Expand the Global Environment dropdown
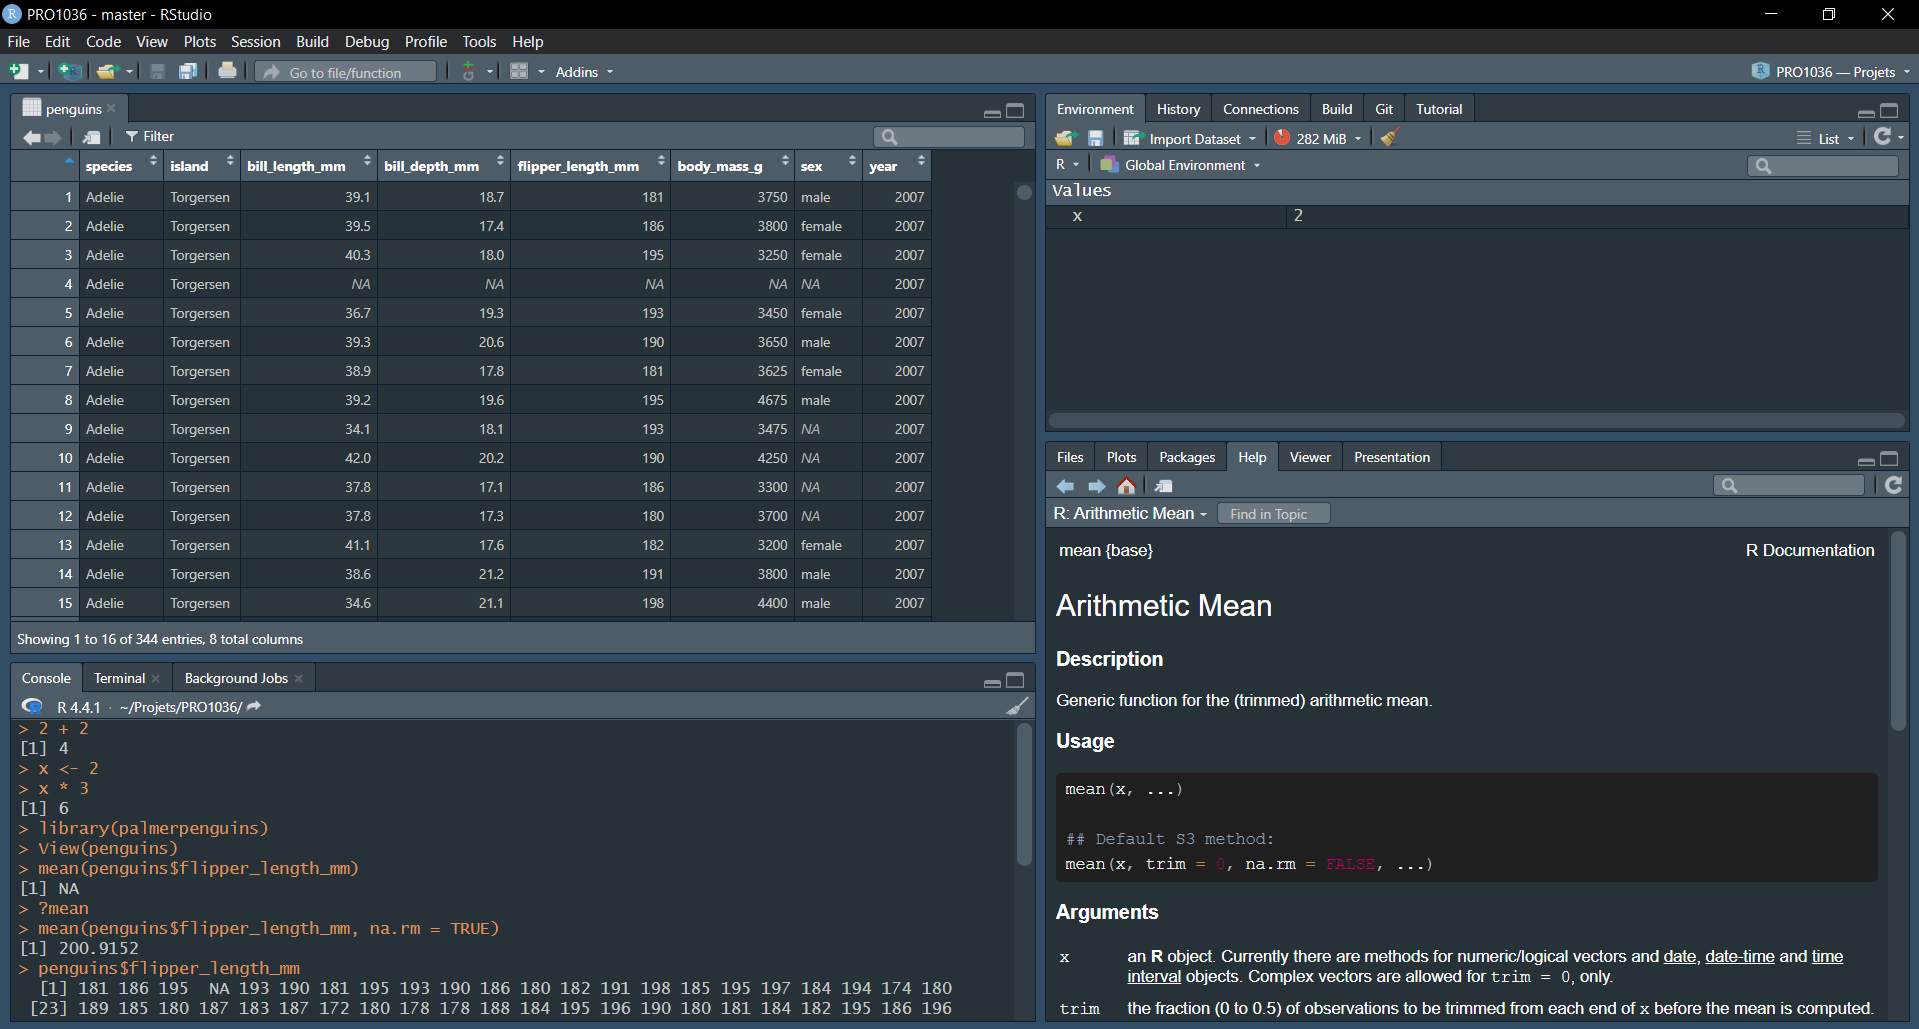The image size is (1919, 1029). pyautogui.click(x=1185, y=165)
